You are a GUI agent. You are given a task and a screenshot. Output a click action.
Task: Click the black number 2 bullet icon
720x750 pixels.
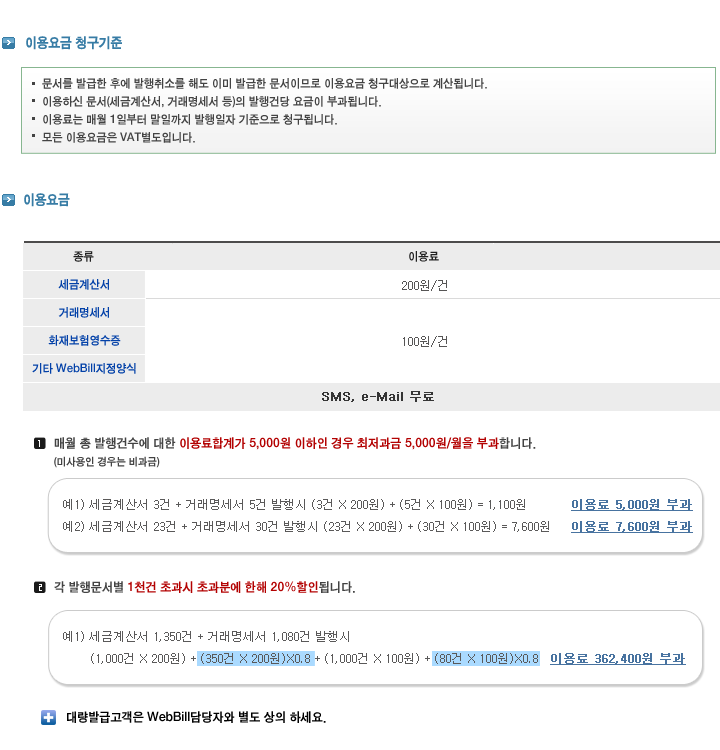pos(40,587)
